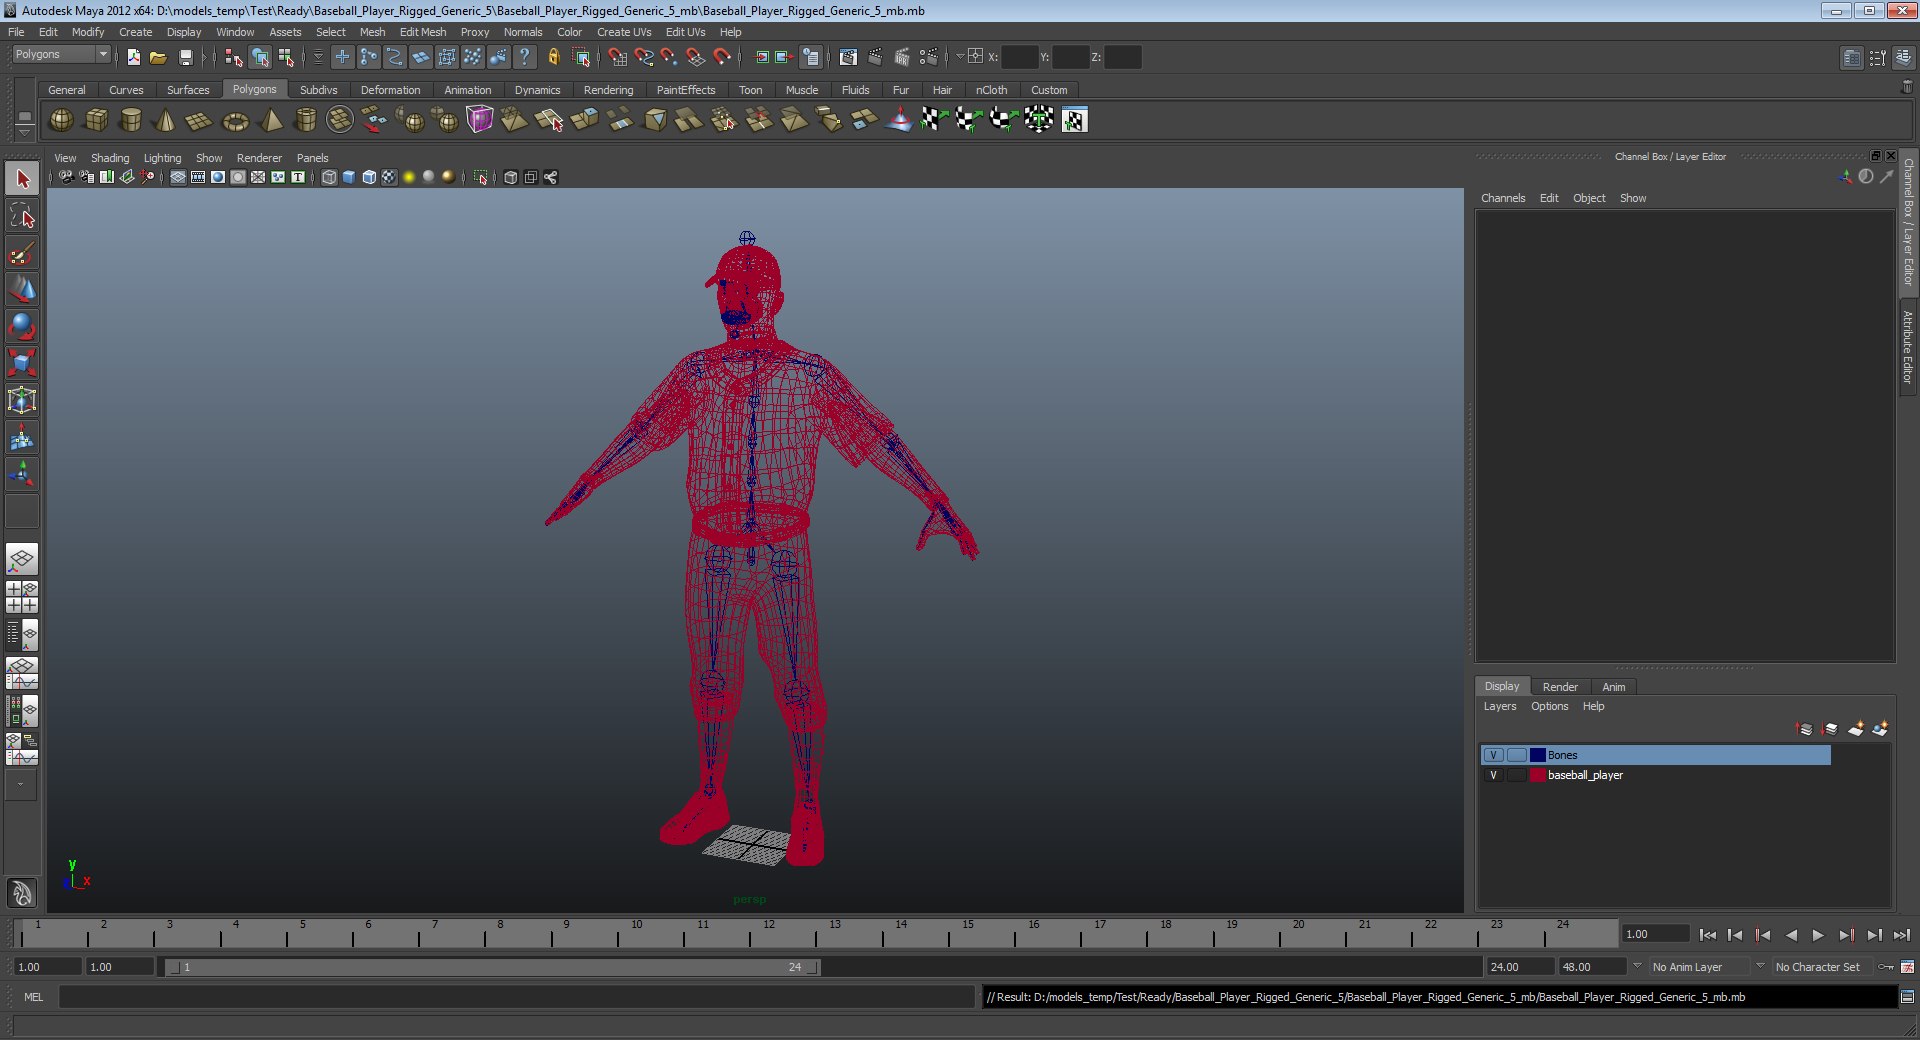Click the purple cube shelf icon
This screenshot has height=1040, width=1920.
point(480,120)
